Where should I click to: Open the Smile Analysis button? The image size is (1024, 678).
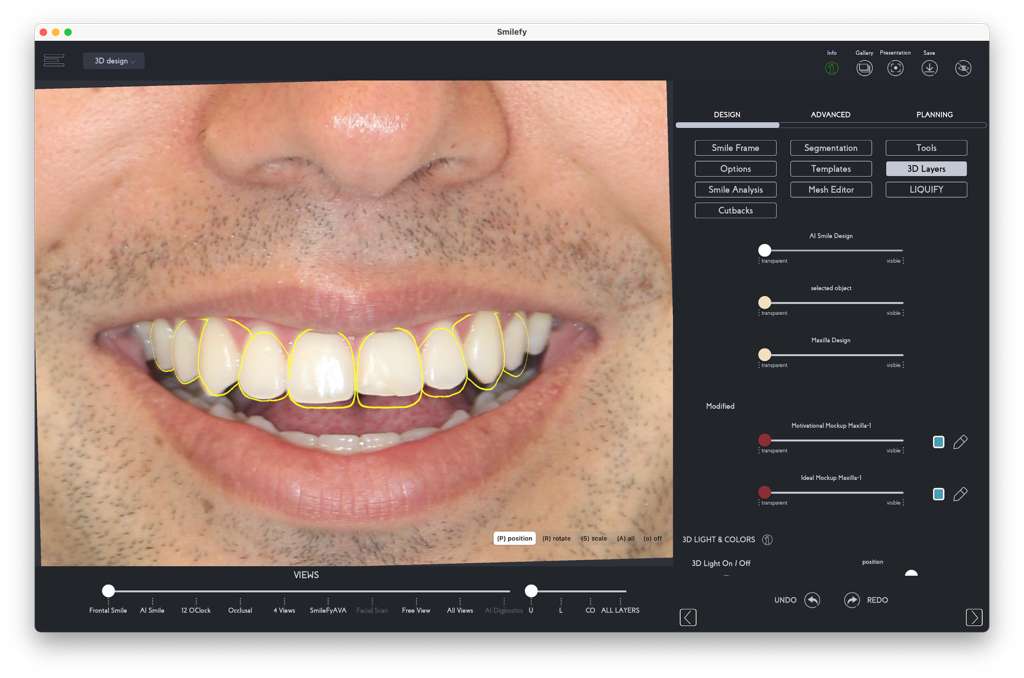tap(735, 190)
